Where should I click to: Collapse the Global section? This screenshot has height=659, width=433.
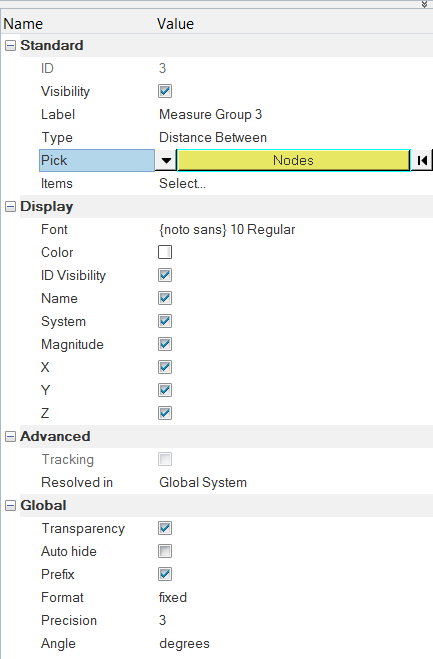click(x=11, y=505)
